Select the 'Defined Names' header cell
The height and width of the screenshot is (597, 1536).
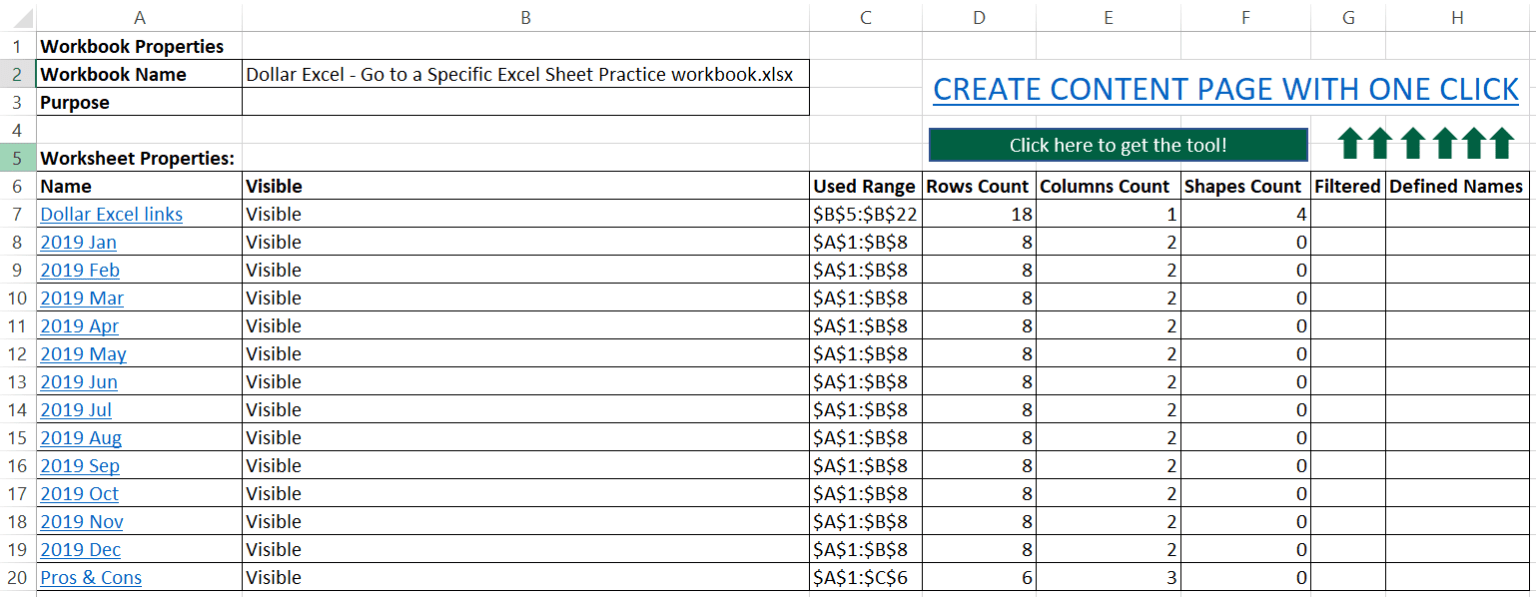(x=1457, y=186)
